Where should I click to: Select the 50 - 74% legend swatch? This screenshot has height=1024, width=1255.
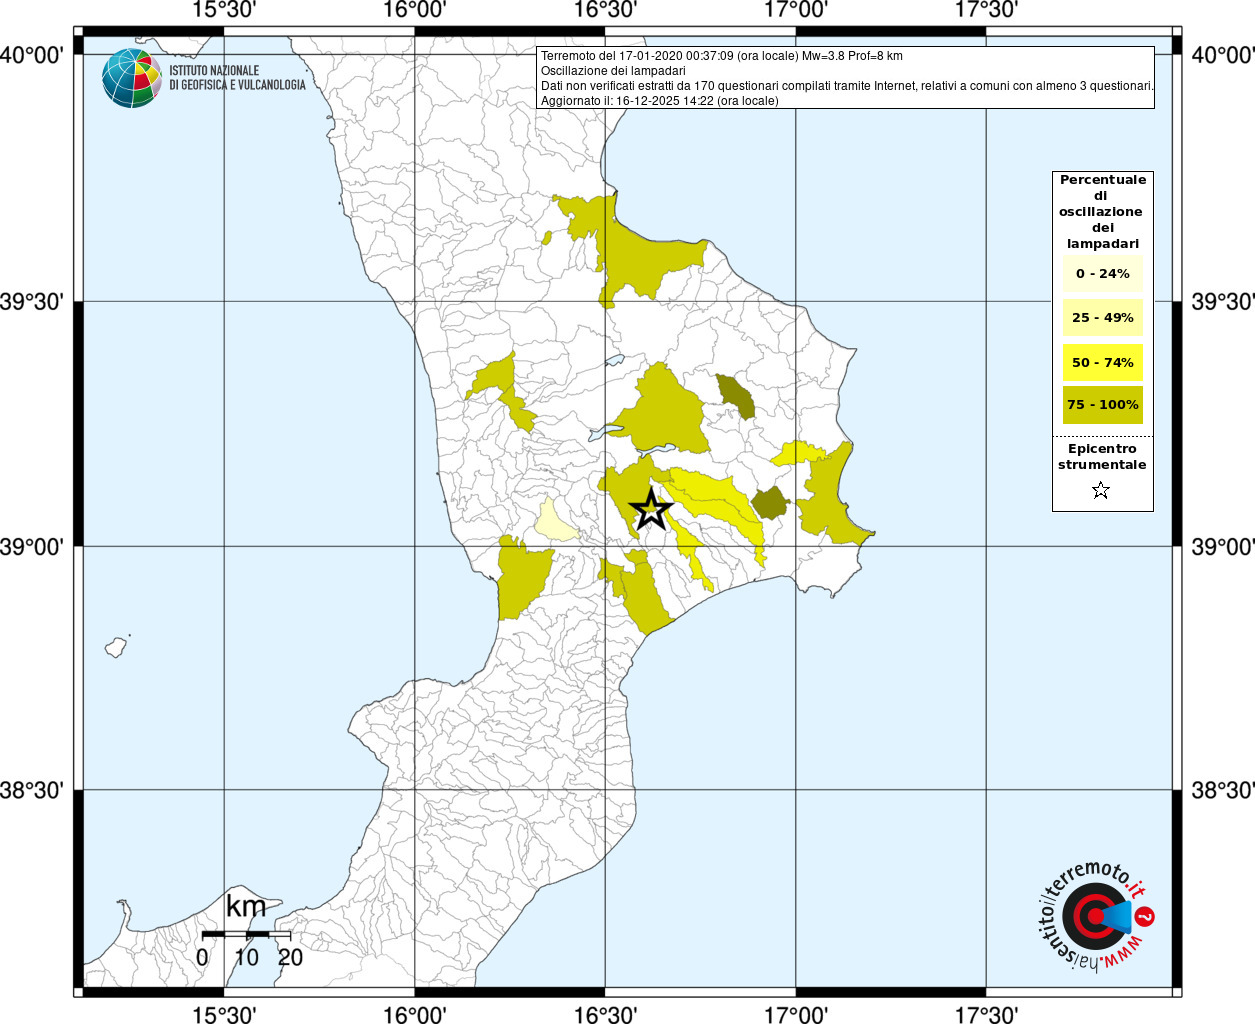[1102, 362]
